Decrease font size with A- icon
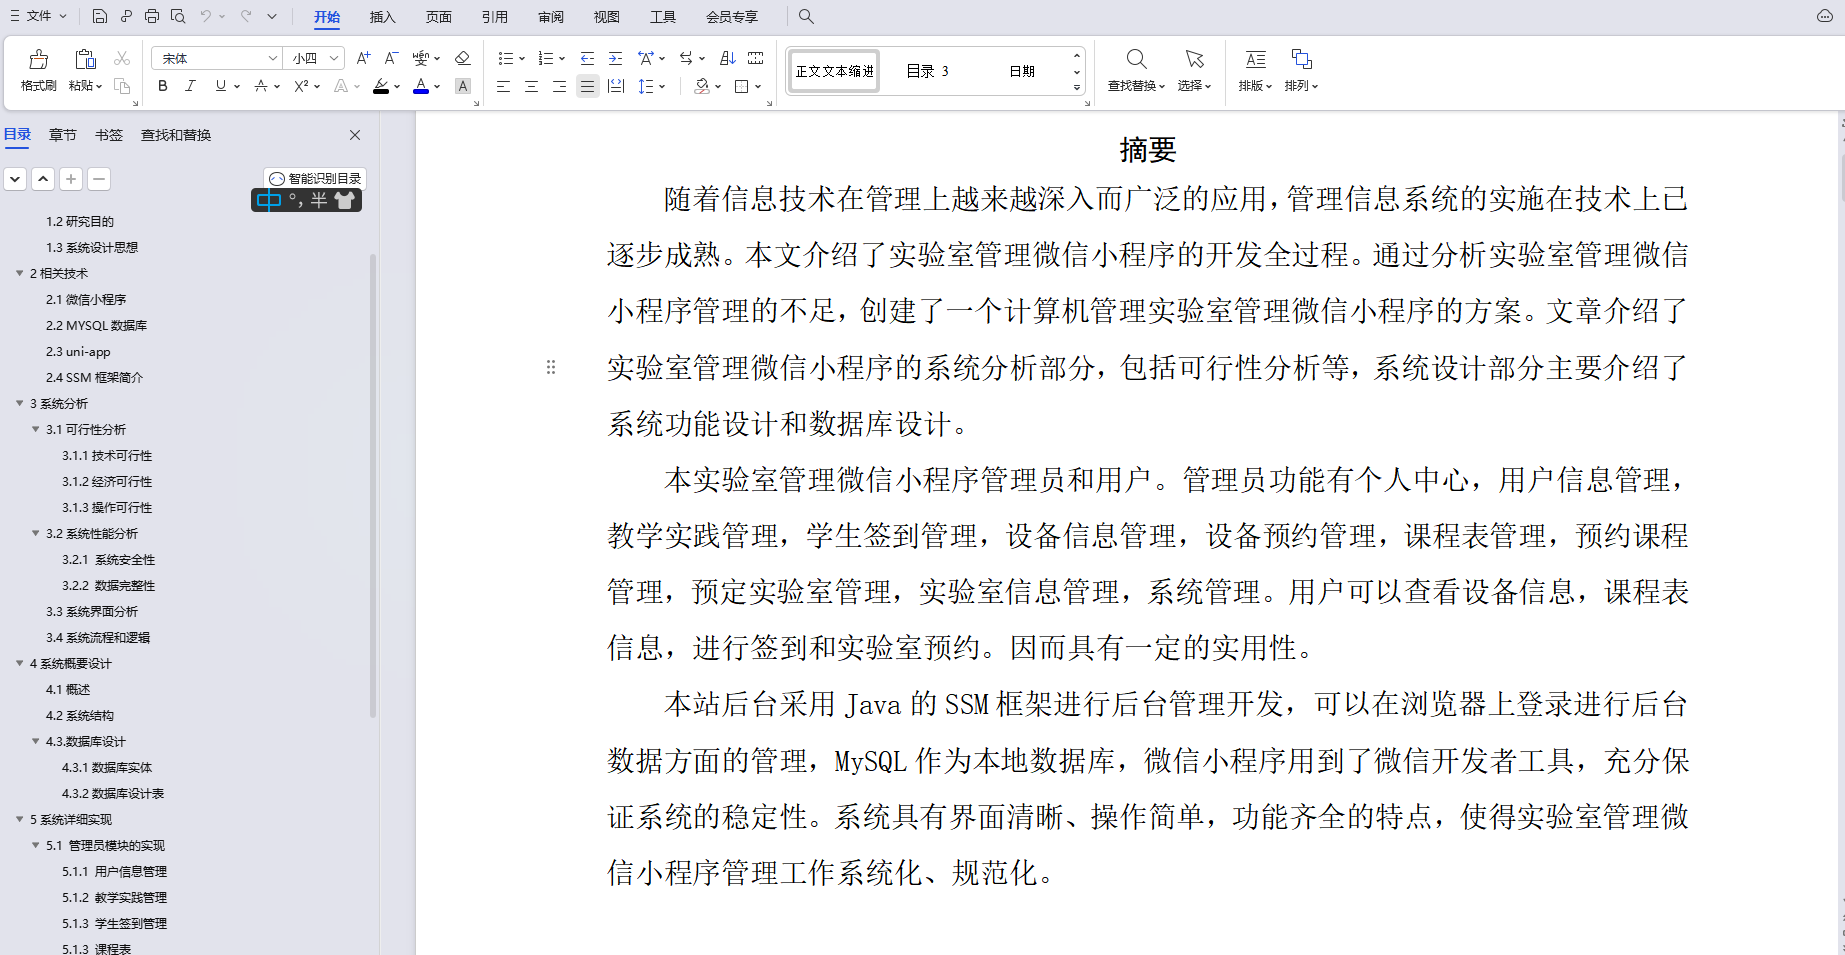Image resolution: width=1845 pixels, height=955 pixels. coord(392,58)
